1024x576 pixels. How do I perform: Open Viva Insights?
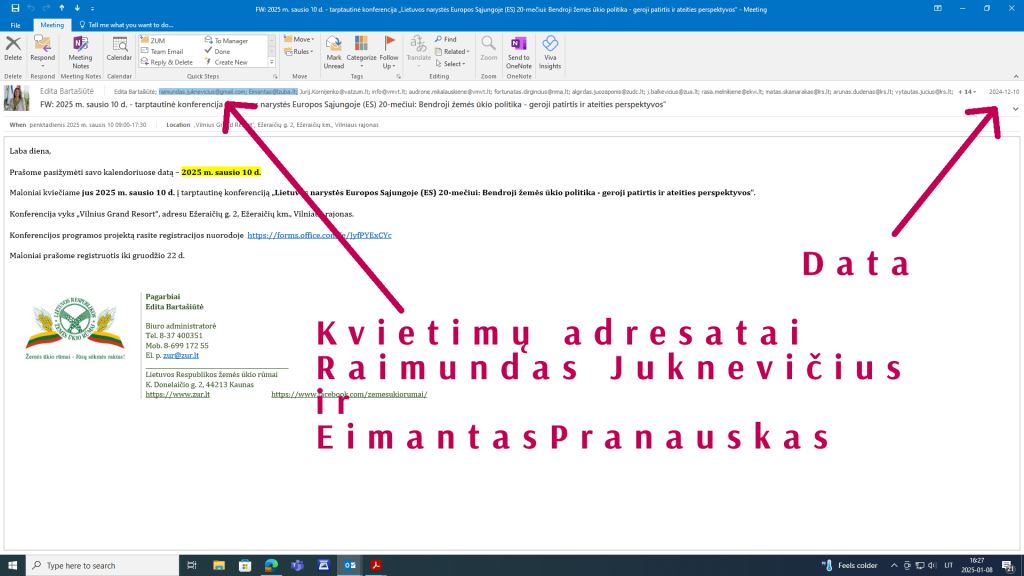click(x=550, y=52)
